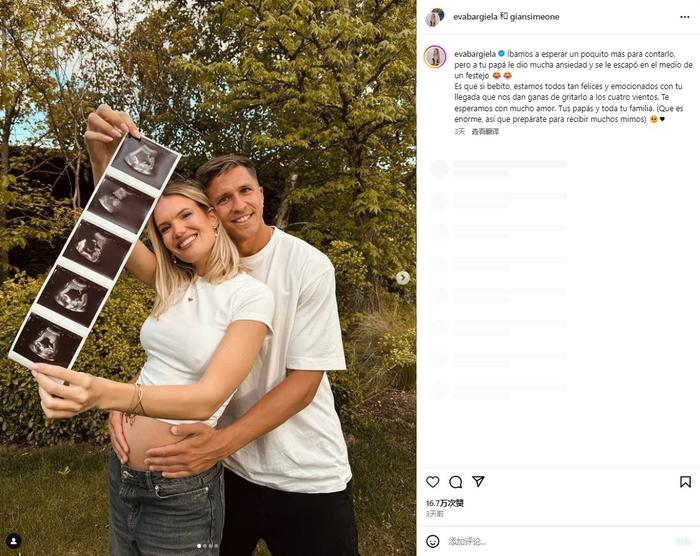Submit comment with post button

(x=683, y=542)
